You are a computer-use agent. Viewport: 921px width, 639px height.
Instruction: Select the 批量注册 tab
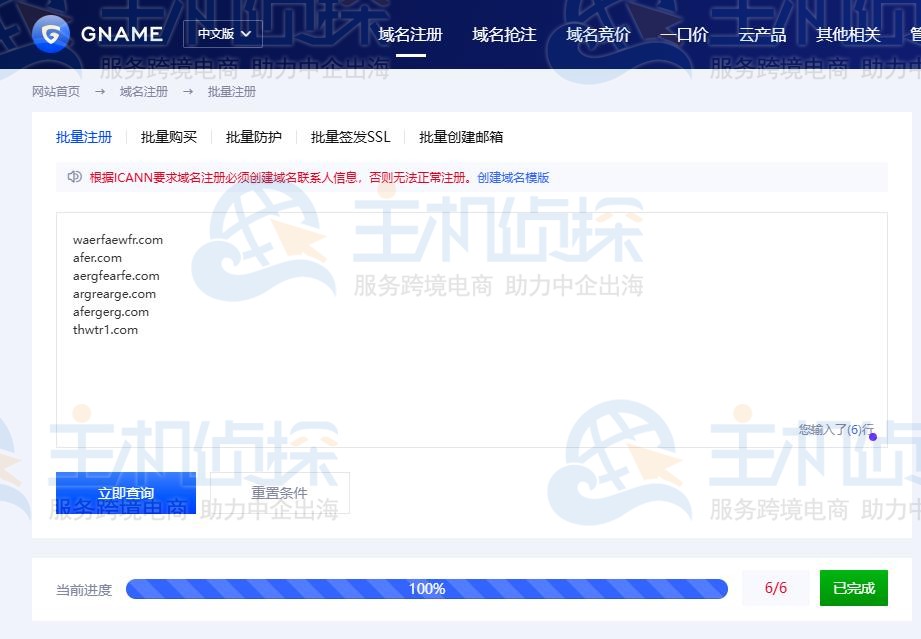(x=84, y=137)
